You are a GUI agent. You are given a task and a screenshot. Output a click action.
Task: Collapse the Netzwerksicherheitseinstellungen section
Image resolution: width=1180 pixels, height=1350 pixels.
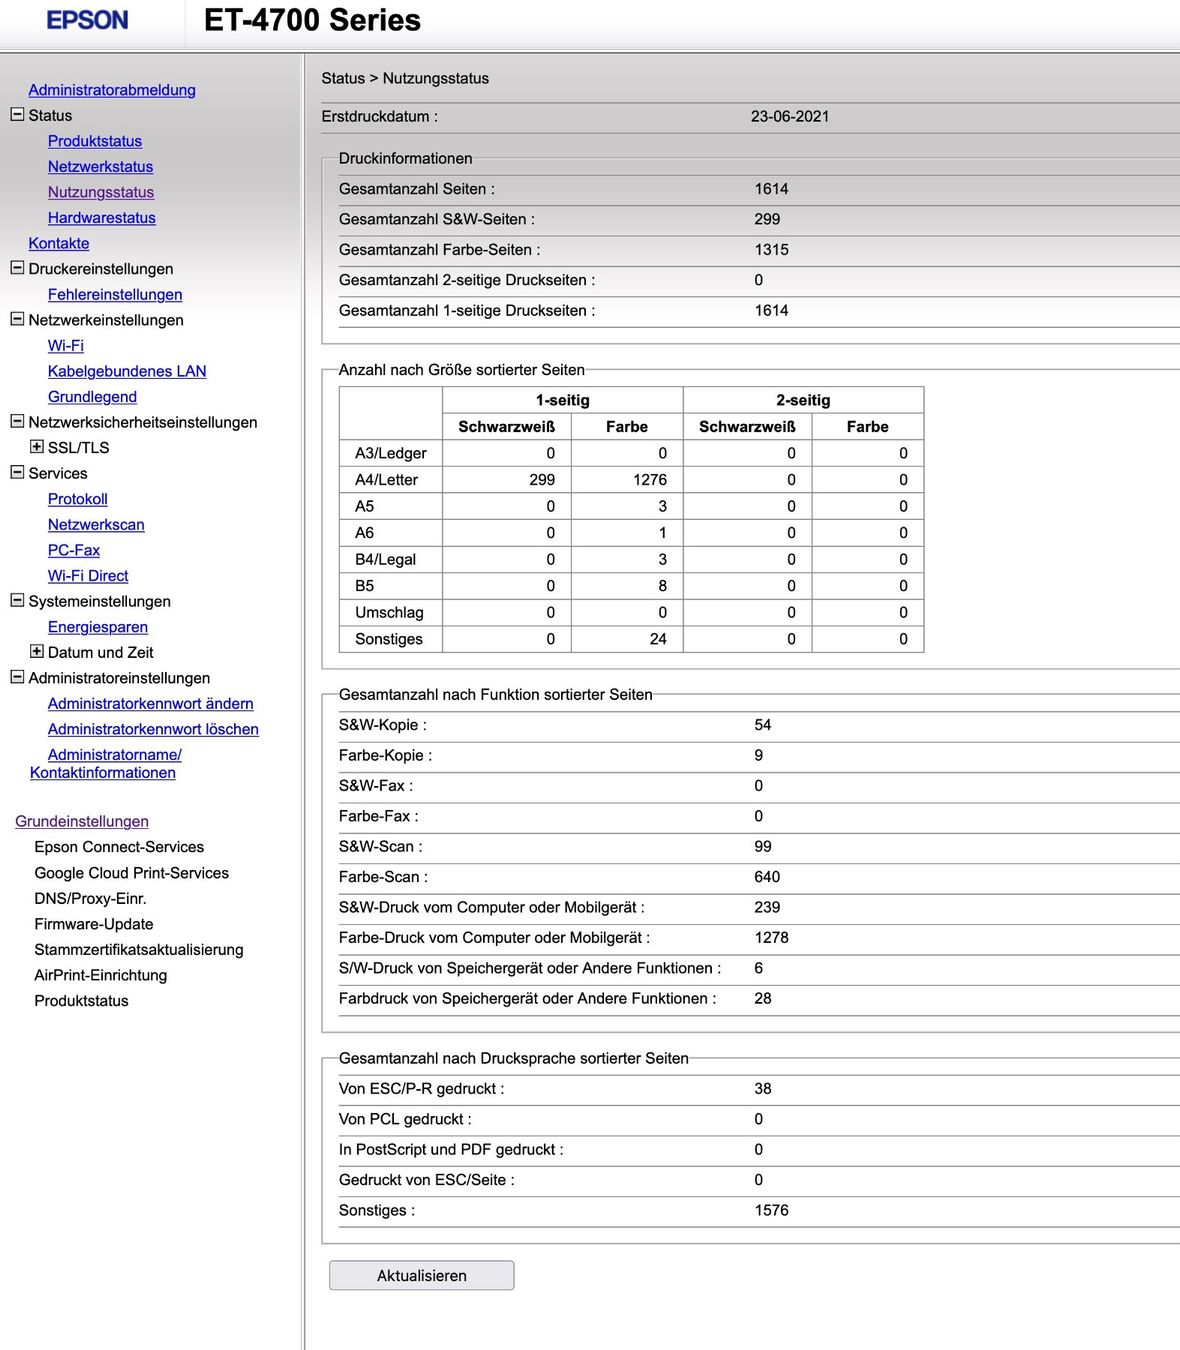(17, 421)
